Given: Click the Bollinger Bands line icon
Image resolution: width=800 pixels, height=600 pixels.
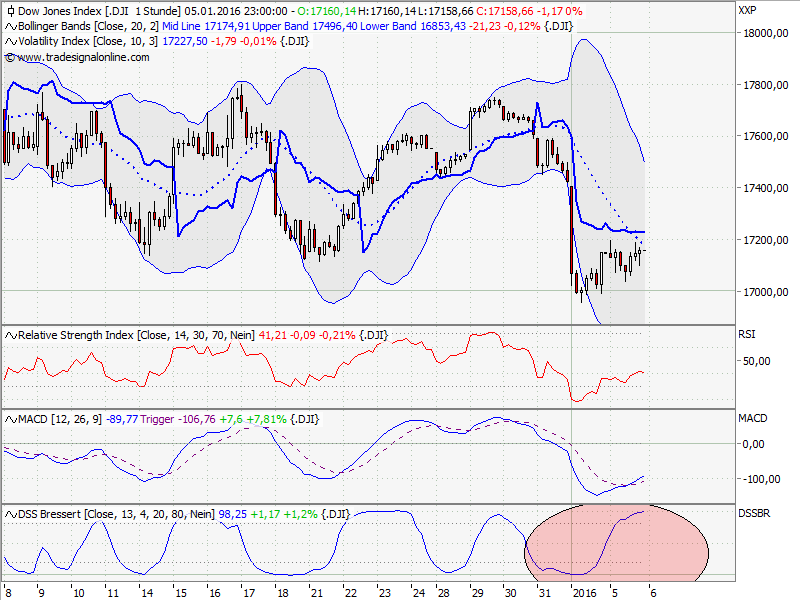Looking at the screenshot, I should [x=11, y=27].
